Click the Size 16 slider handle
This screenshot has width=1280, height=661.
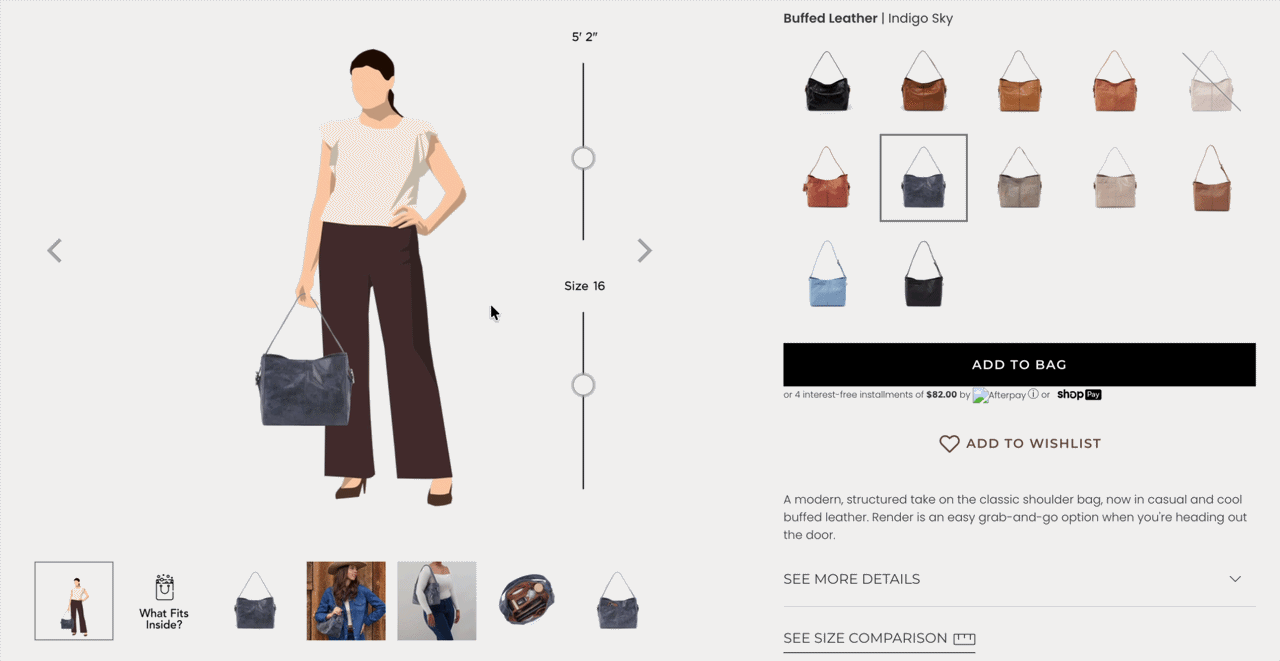point(583,385)
